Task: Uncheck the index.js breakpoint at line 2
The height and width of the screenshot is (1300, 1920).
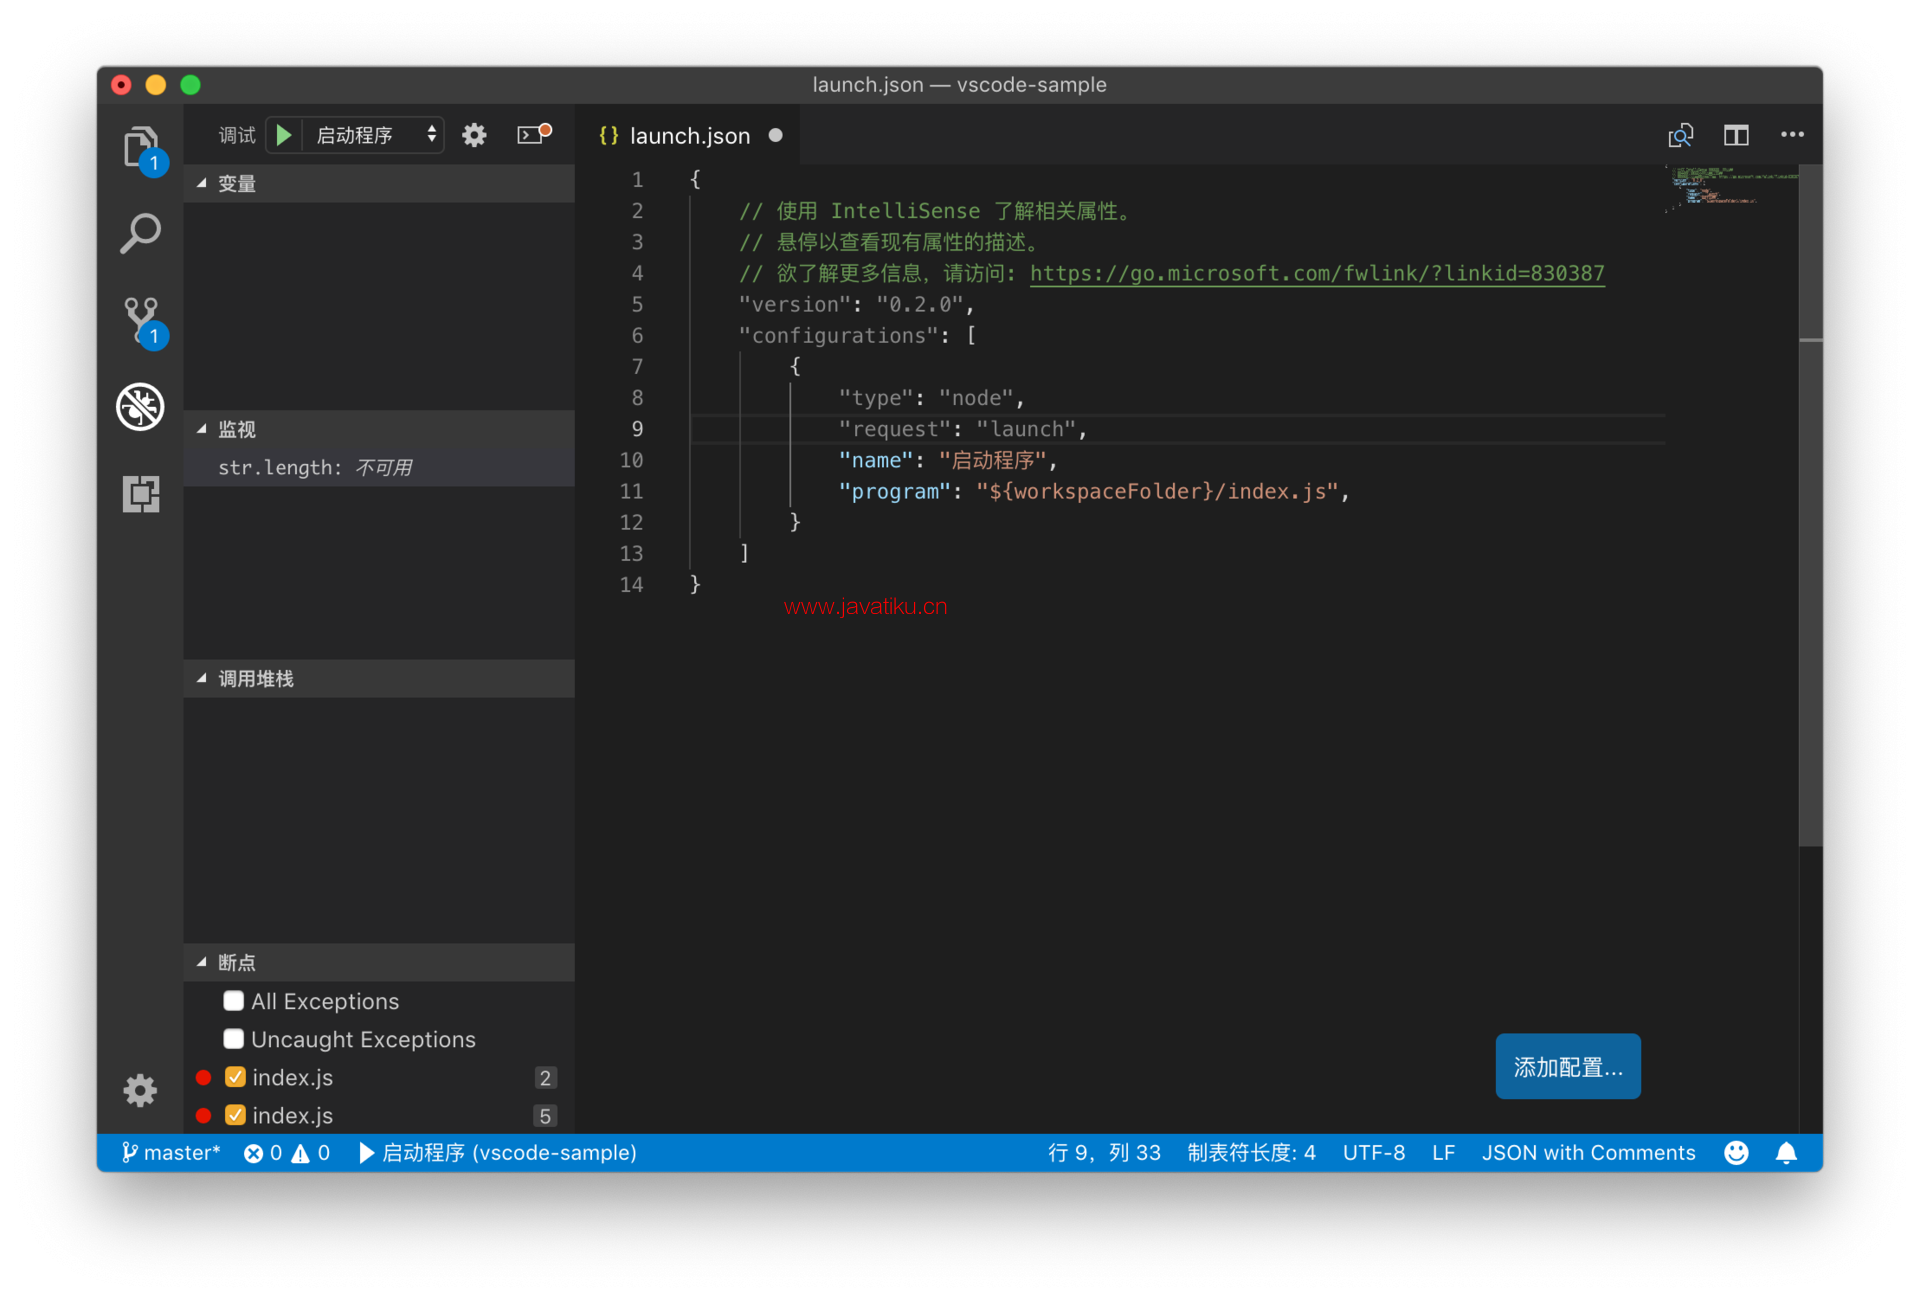Action: (235, 1077)
